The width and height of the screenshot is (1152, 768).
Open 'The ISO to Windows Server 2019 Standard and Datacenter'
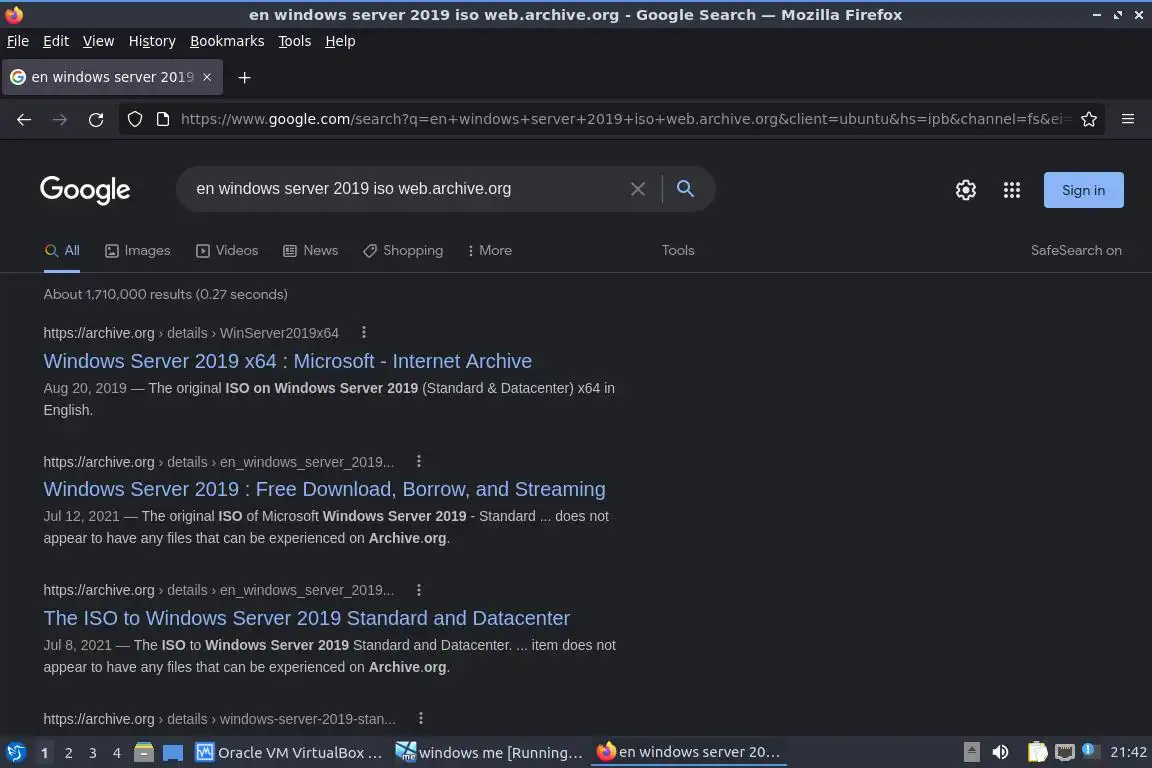click(306, 618)
